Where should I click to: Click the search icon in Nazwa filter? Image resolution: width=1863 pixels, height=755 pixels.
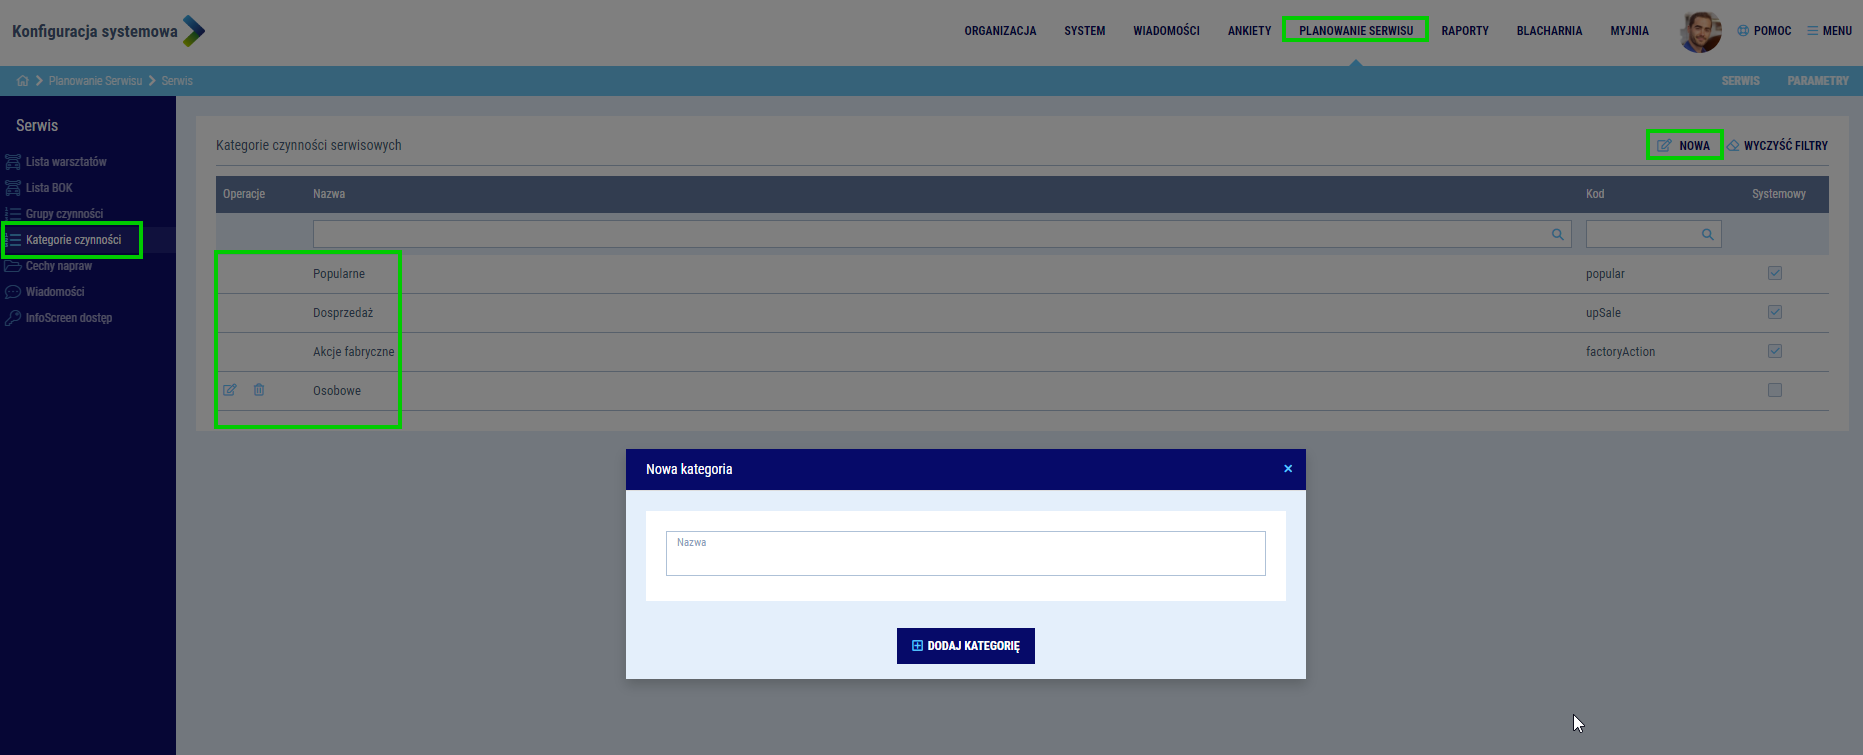(x=1557, y=234)
